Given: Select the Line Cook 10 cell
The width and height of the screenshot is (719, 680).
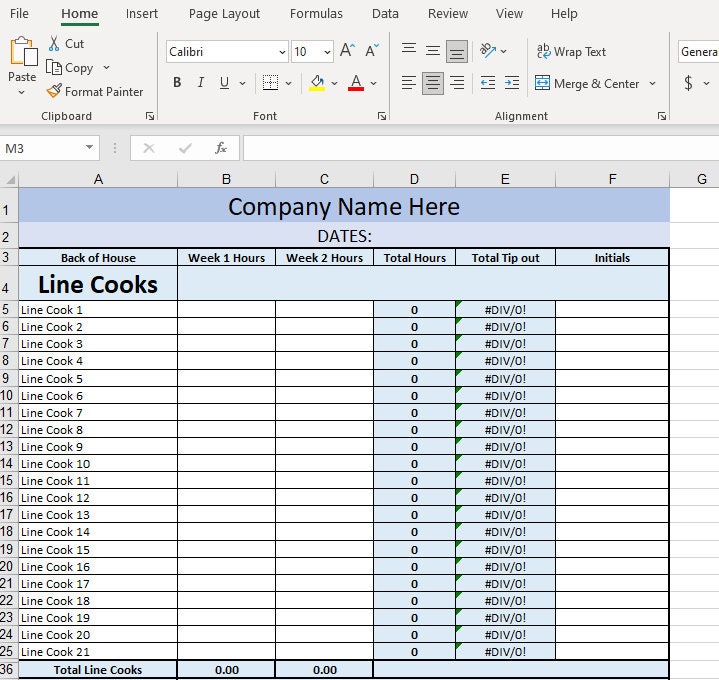Looking at the screenshot, I should point(98,464).
